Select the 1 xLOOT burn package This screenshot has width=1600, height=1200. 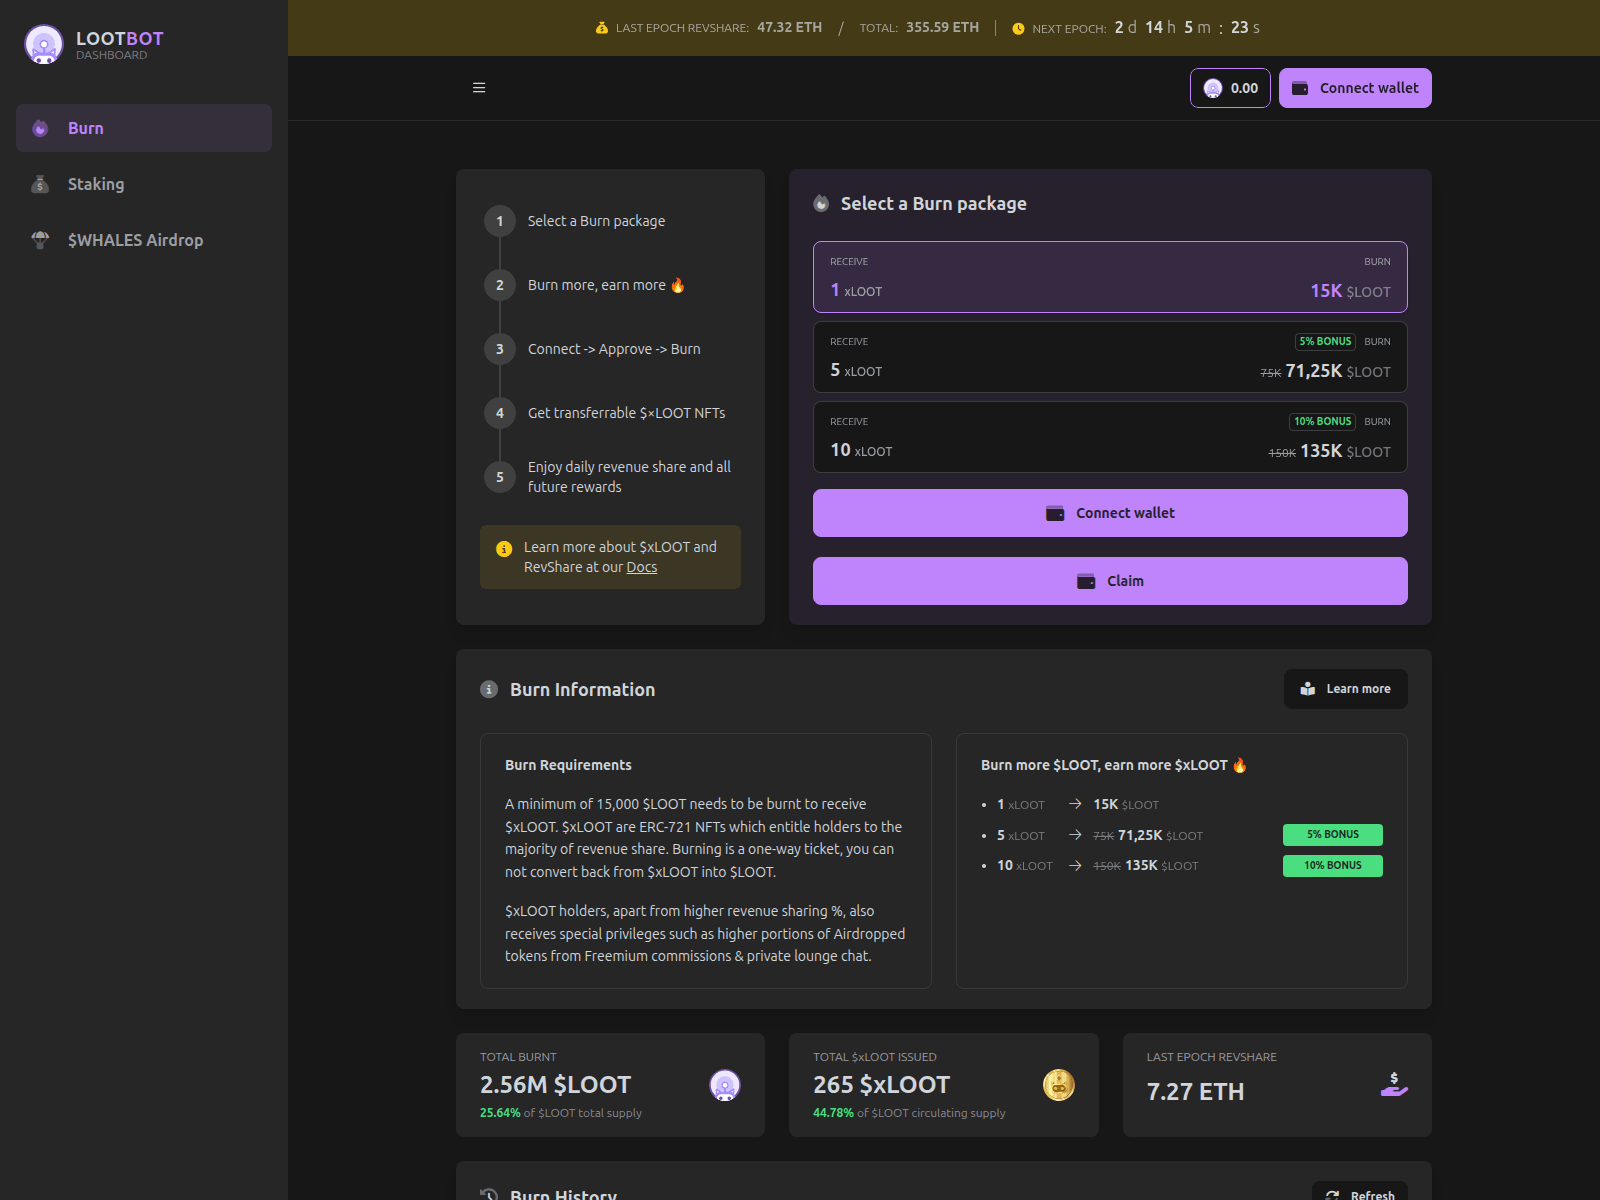[x=1110, y=277]
